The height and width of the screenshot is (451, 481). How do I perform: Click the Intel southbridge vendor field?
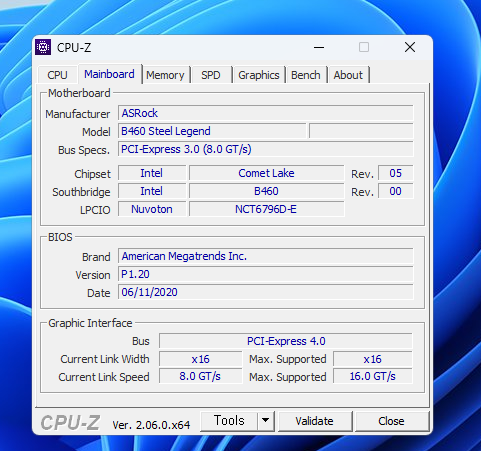tap(152, 191)
